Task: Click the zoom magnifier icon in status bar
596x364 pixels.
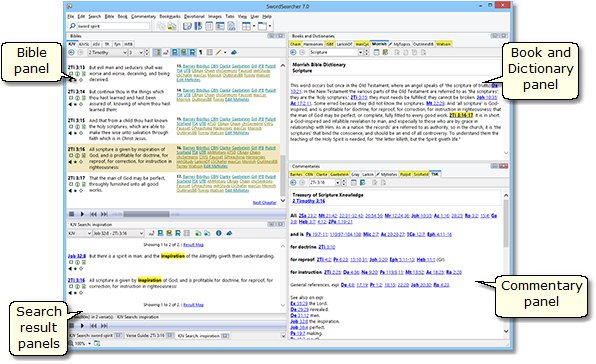Action: (x=71, y=343)
